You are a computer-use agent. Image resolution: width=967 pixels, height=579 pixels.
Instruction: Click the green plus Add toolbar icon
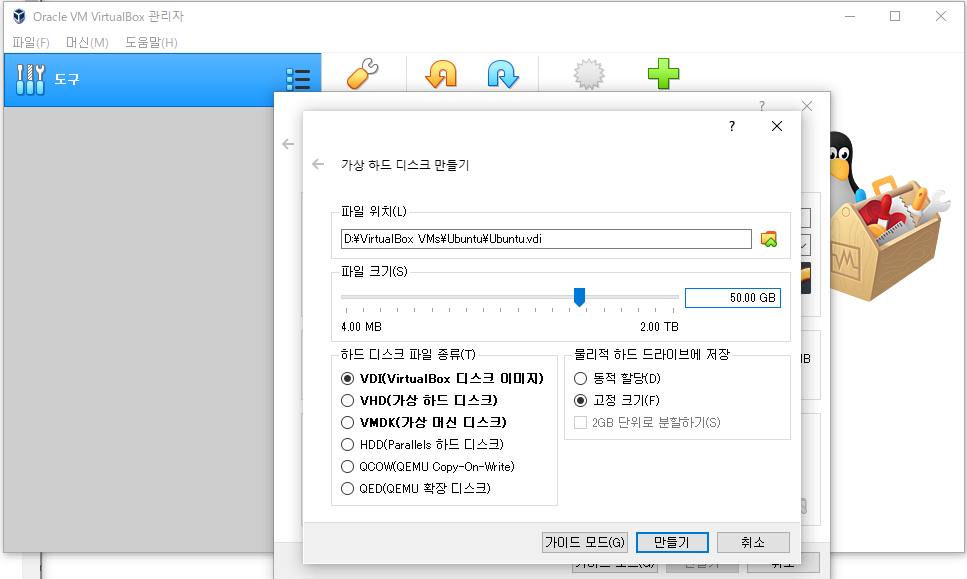[x=664, y=74]
